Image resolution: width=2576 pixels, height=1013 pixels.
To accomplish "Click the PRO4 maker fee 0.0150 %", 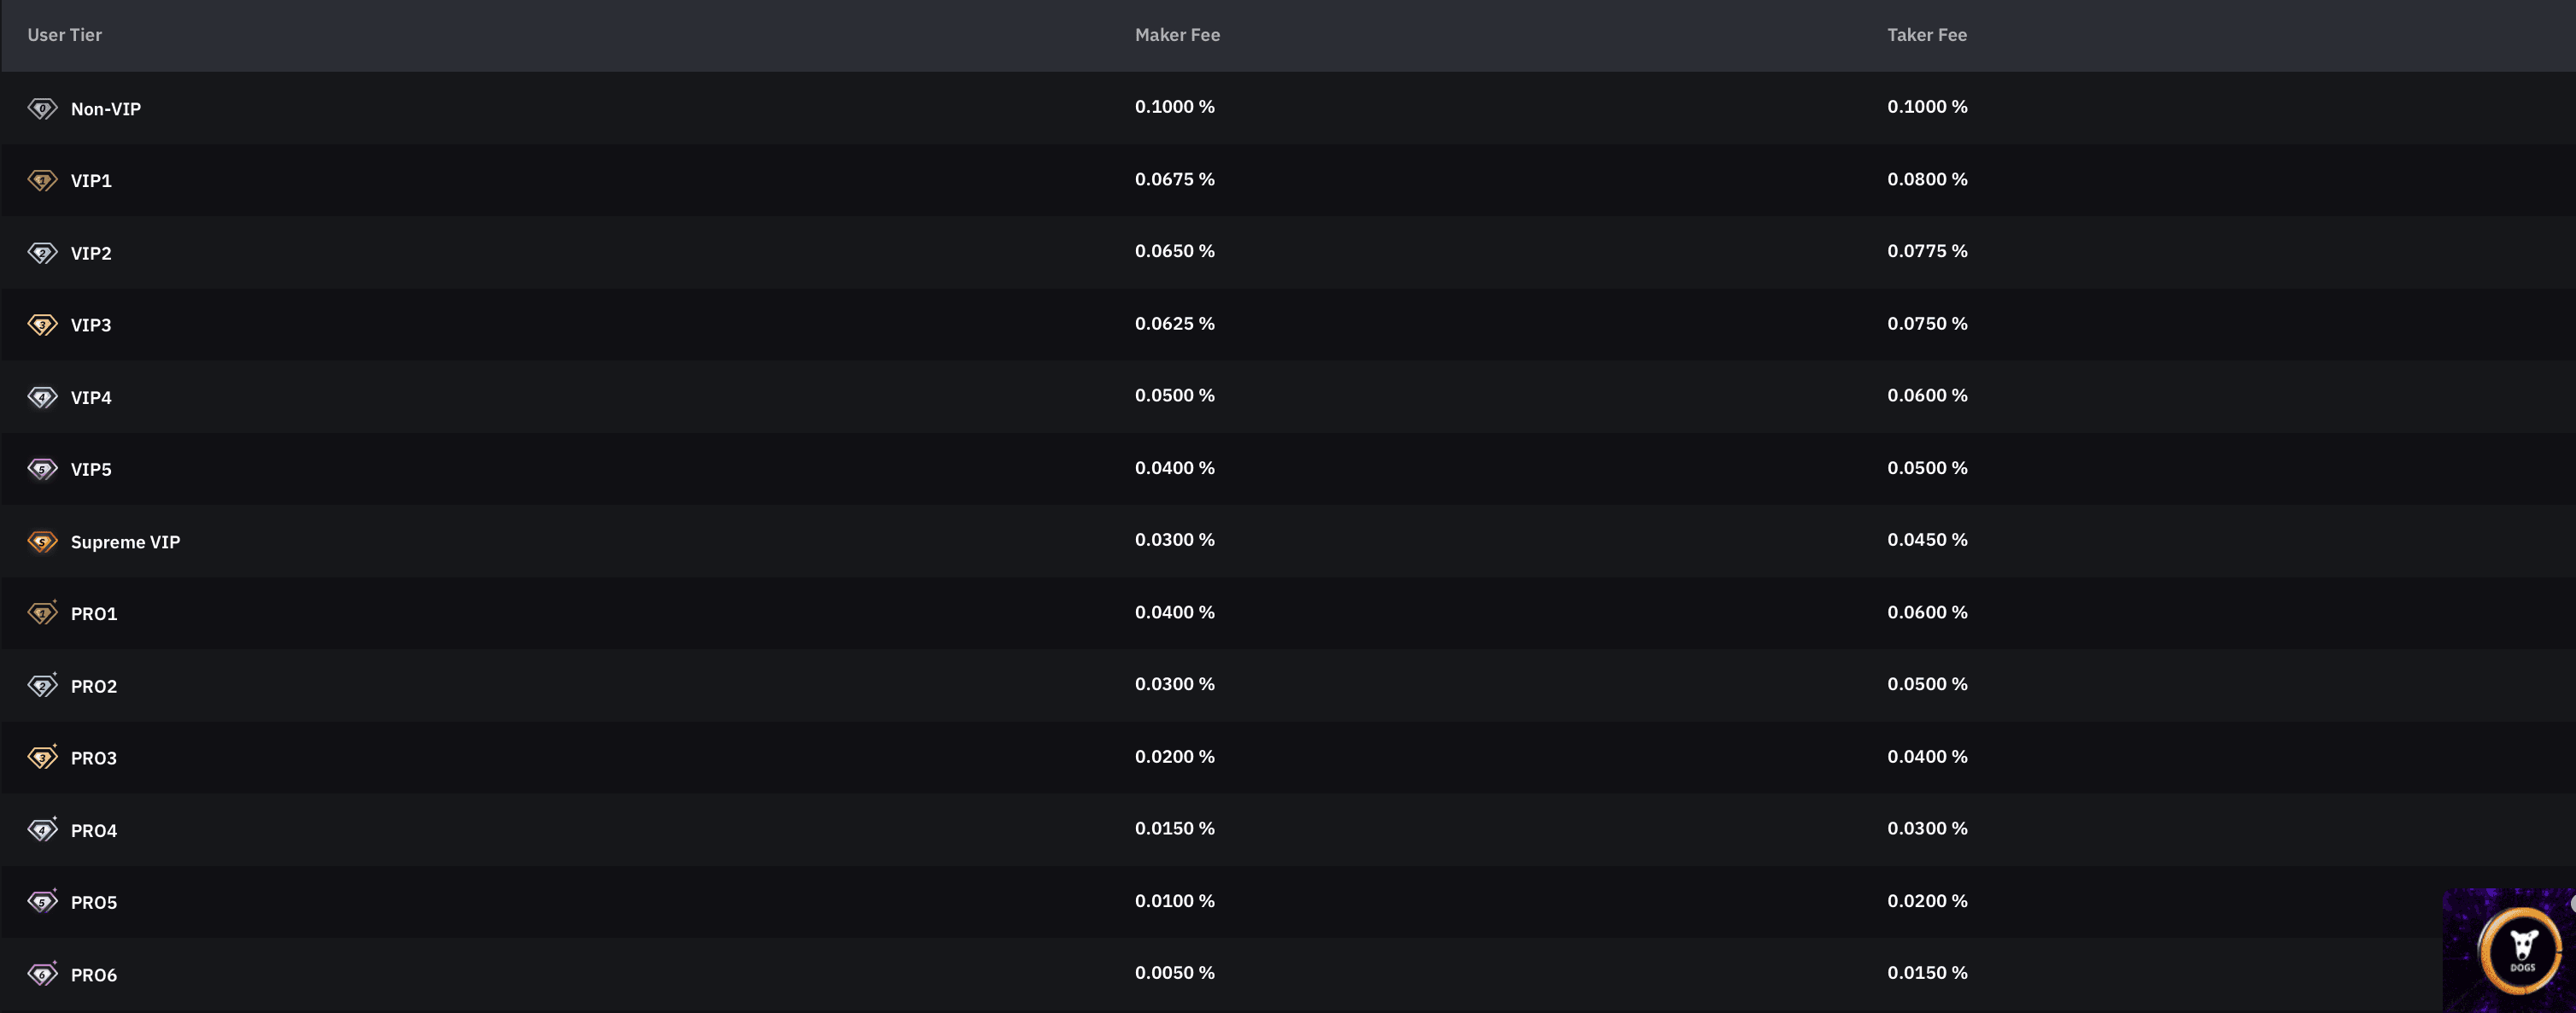I will [x=1174, y=828].
